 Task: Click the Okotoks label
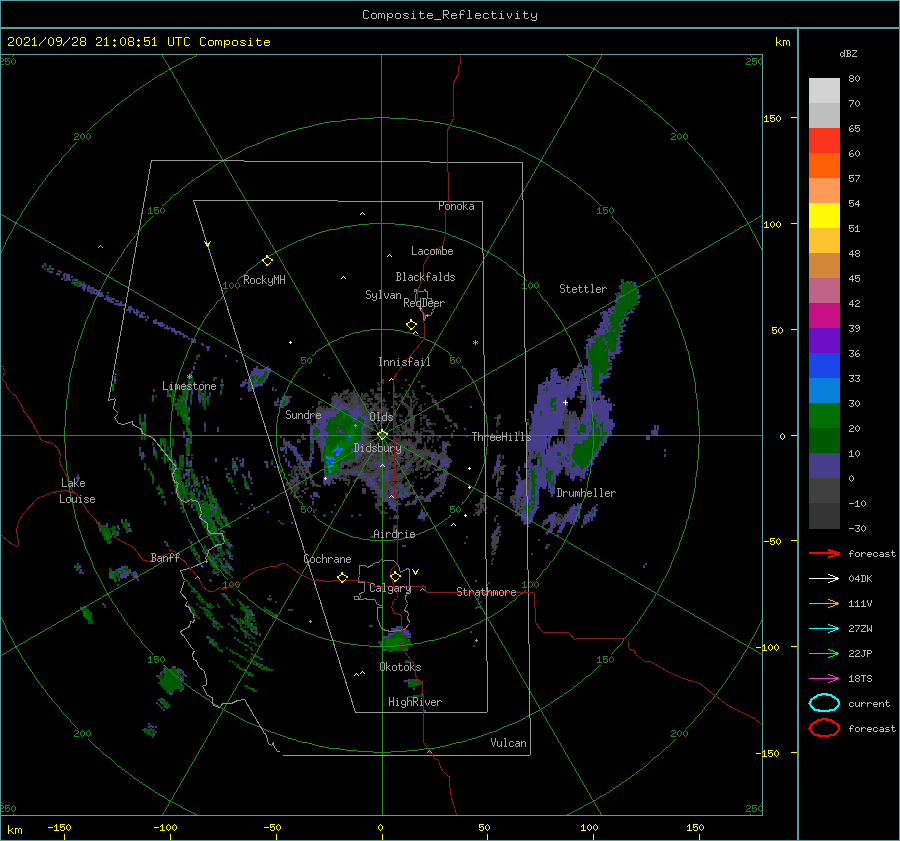coord(400,667)
